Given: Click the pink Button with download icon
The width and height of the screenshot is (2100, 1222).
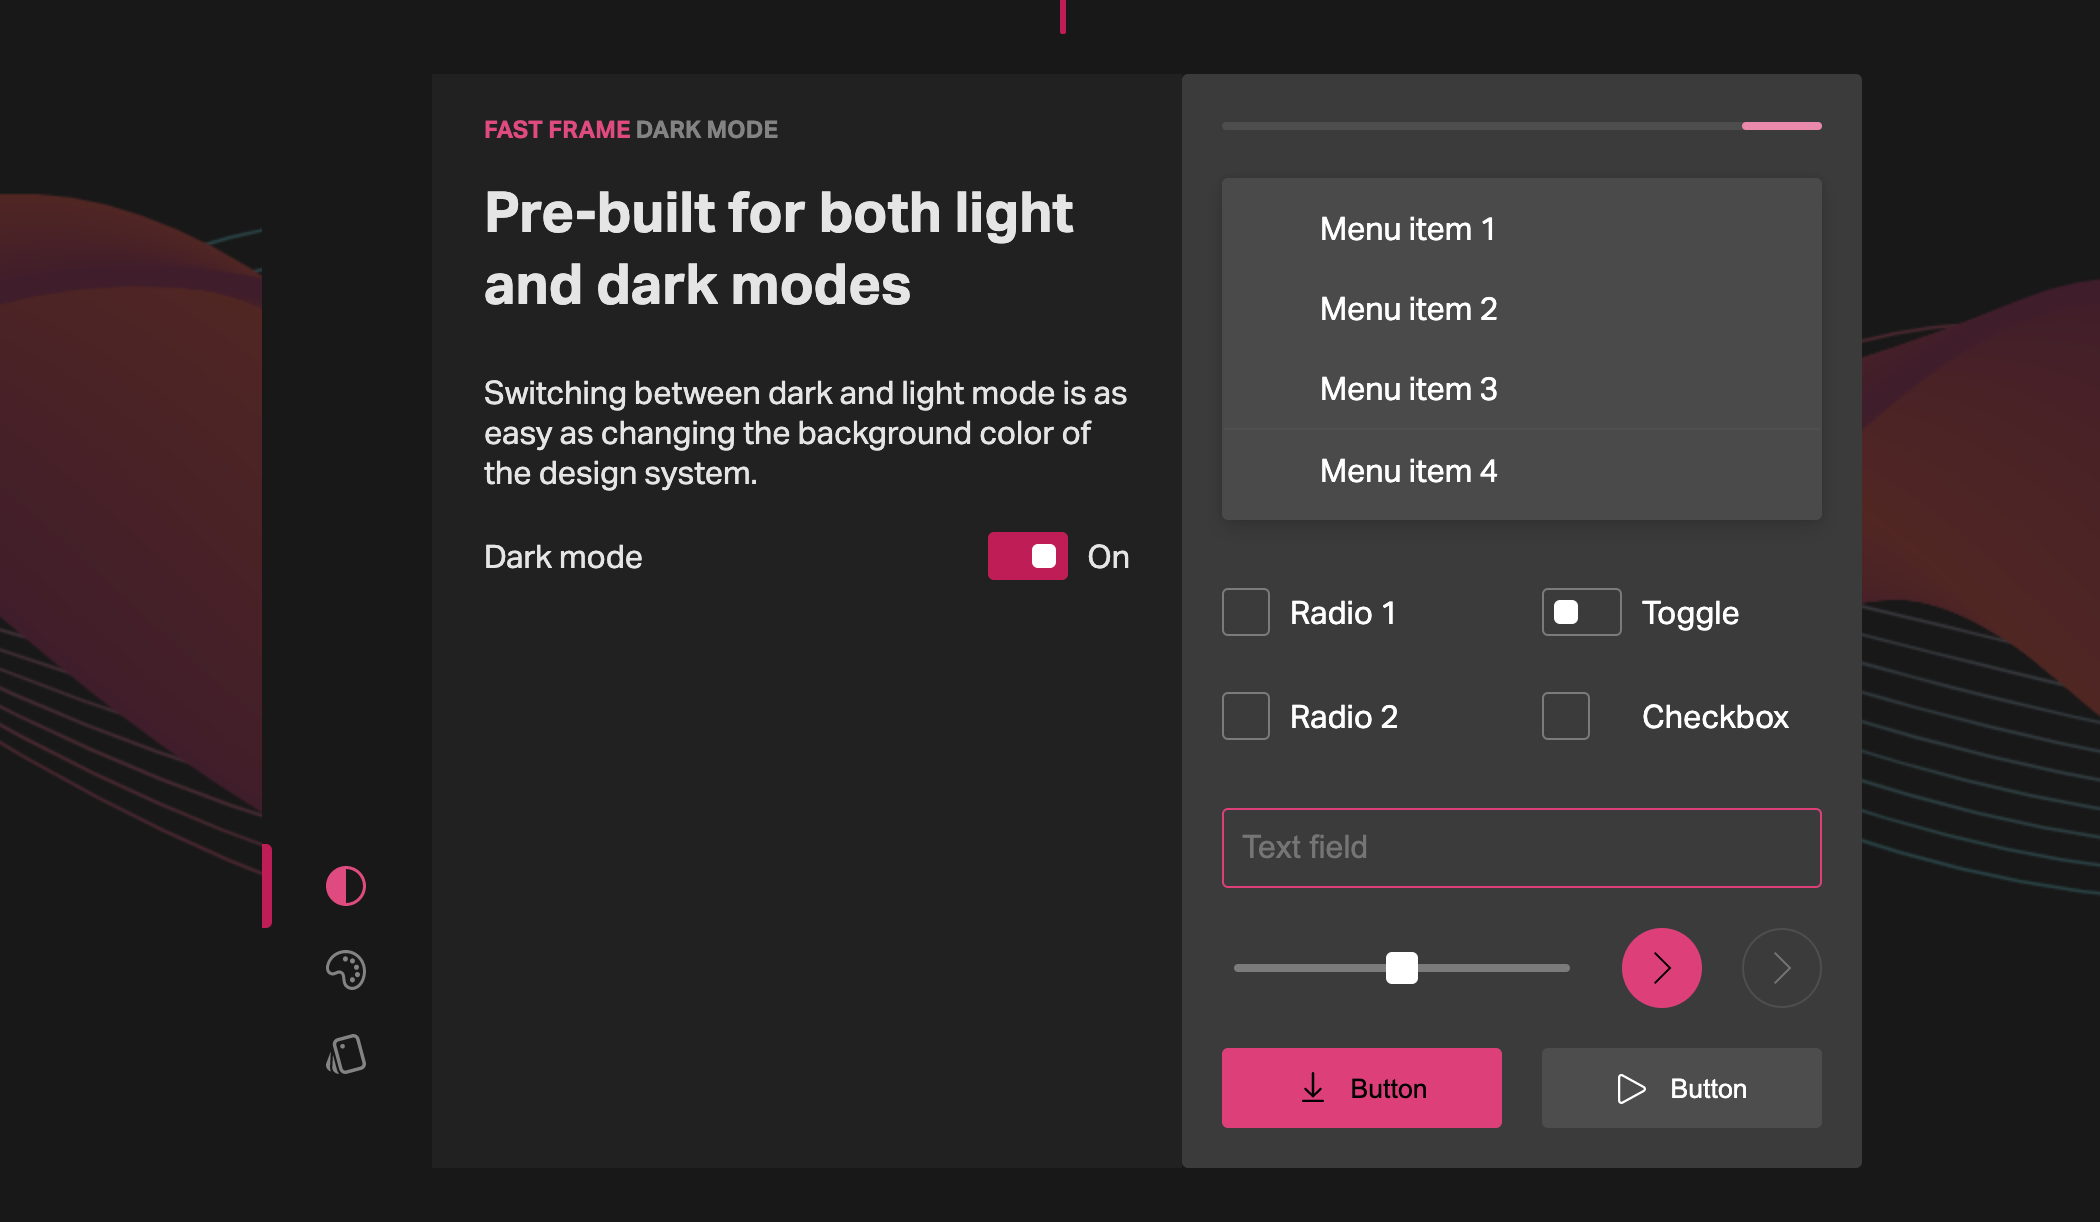Looking at the screenshot, I should (1361, 1088).
